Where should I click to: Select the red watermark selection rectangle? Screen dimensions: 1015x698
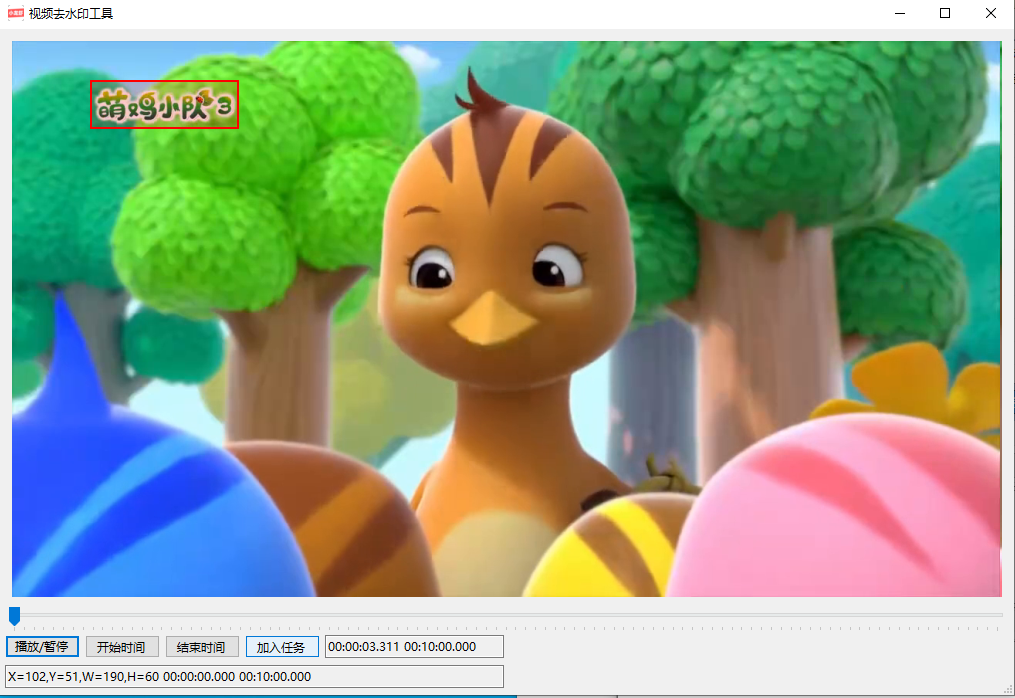(164, 105)
